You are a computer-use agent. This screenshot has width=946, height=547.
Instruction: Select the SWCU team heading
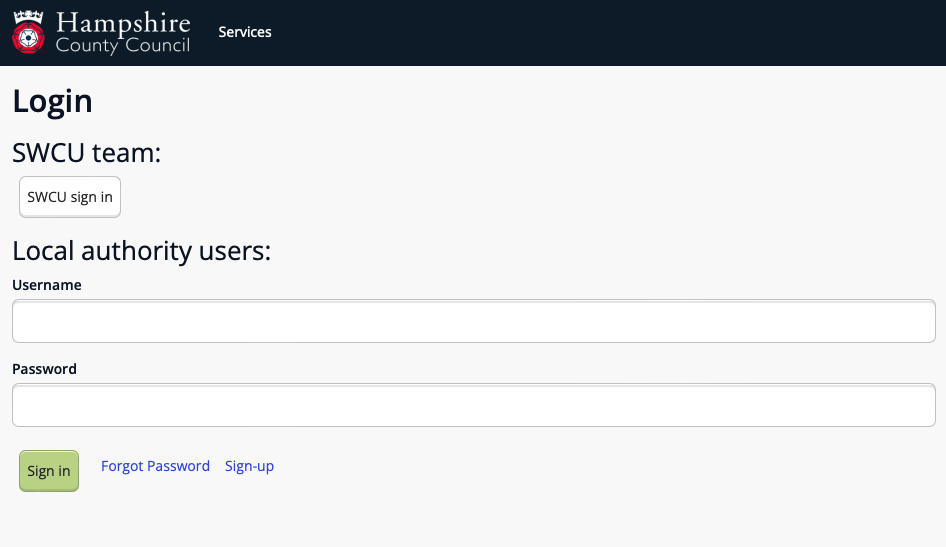tap(86, 153)
